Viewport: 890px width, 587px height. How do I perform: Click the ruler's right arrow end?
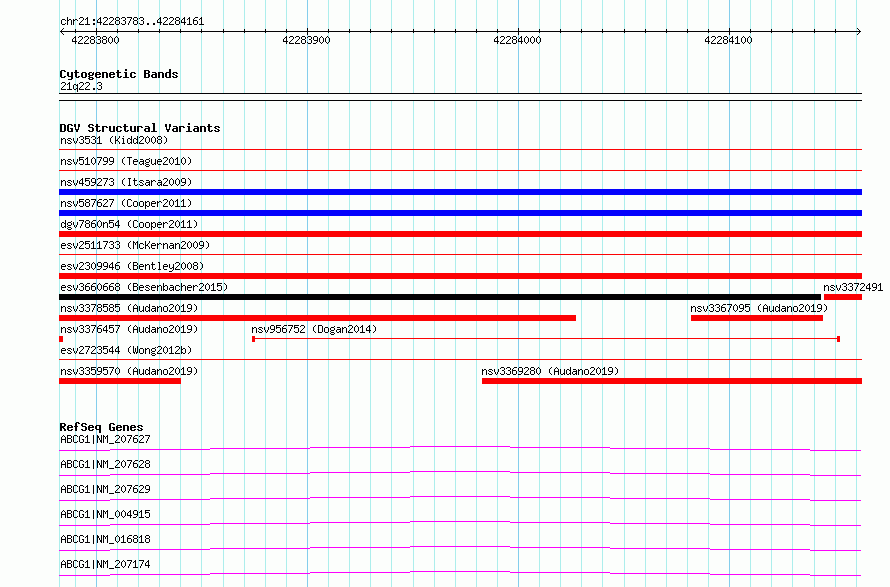tap(859, 31)
